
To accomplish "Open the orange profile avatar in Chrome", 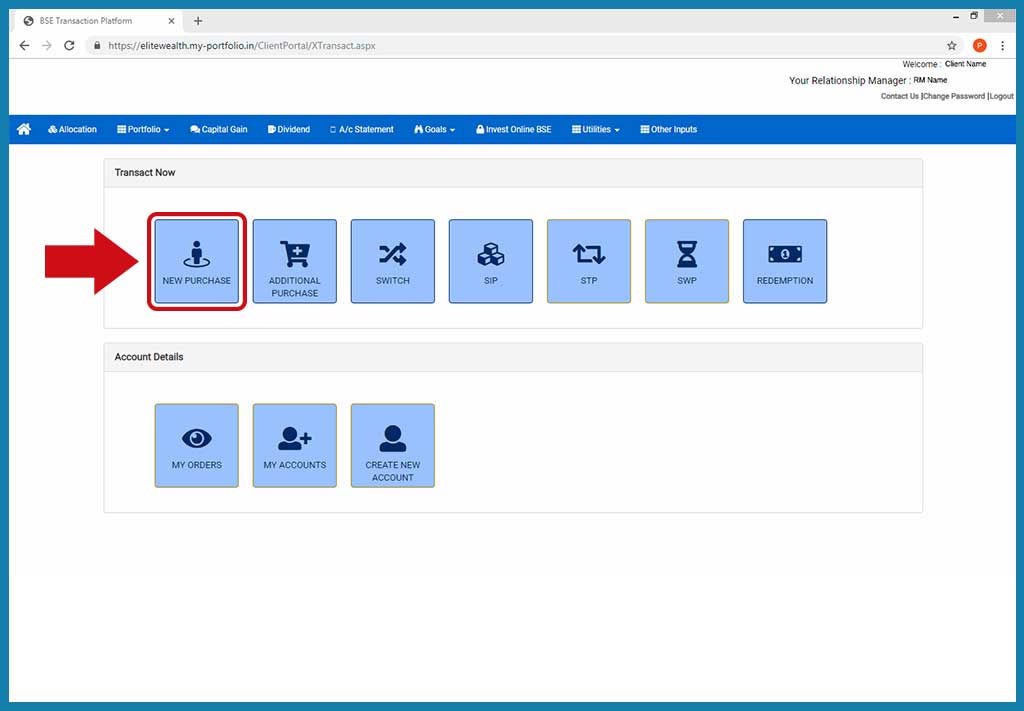I will pyautogui.click(x=980, y=46).
